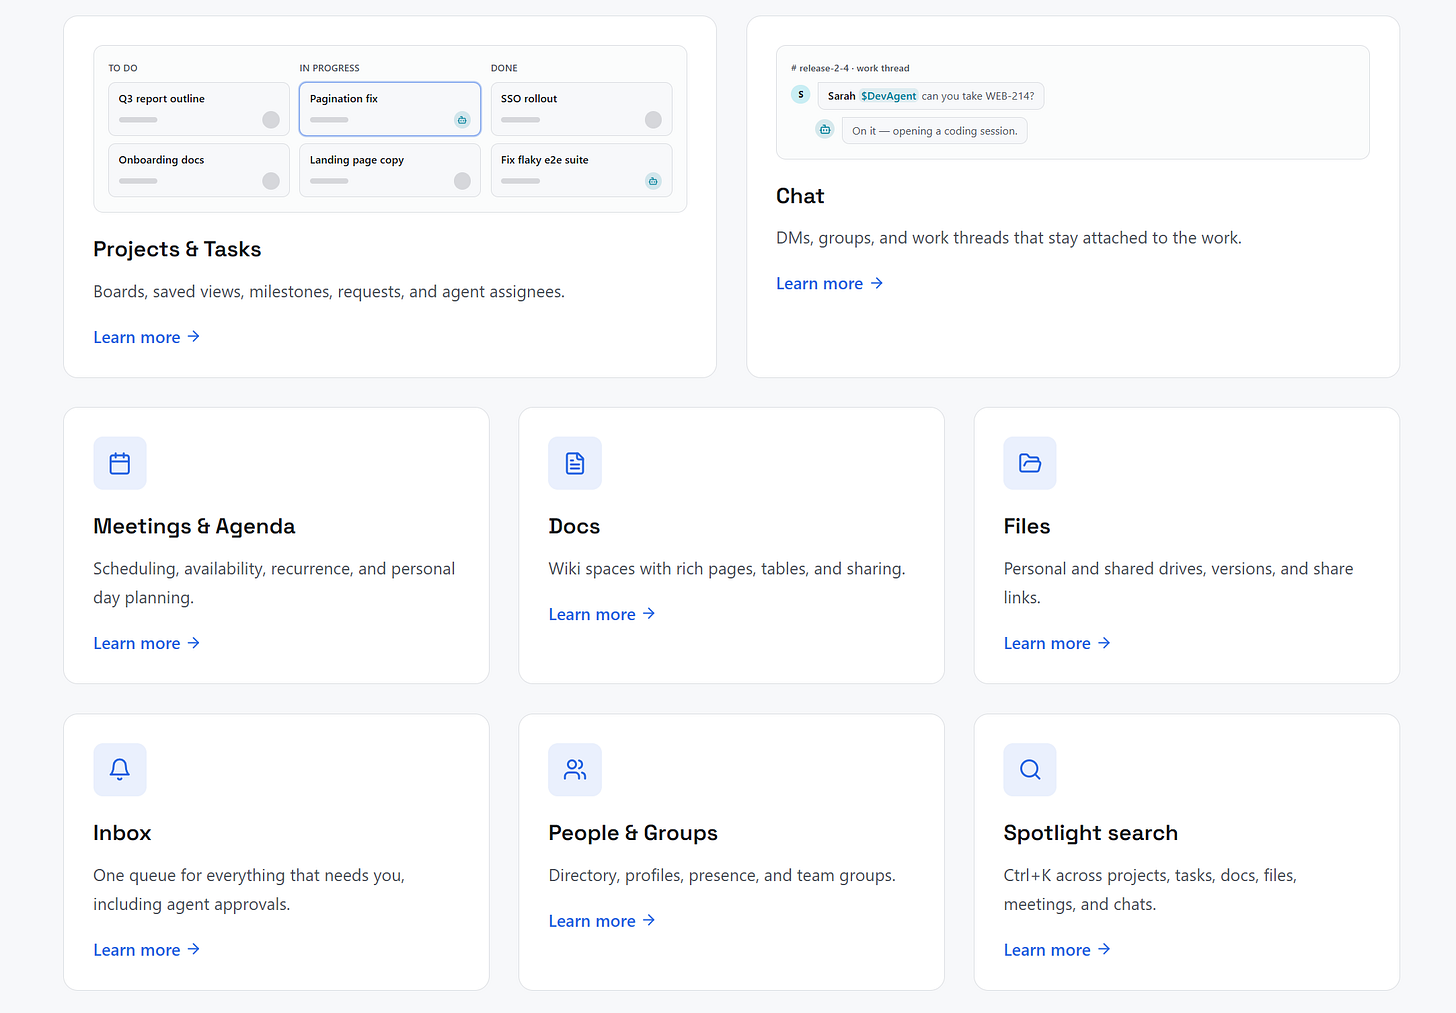Click the Inbox heading
Viewport: 1456px width, 1013px height.
click(x=122, y=833)
